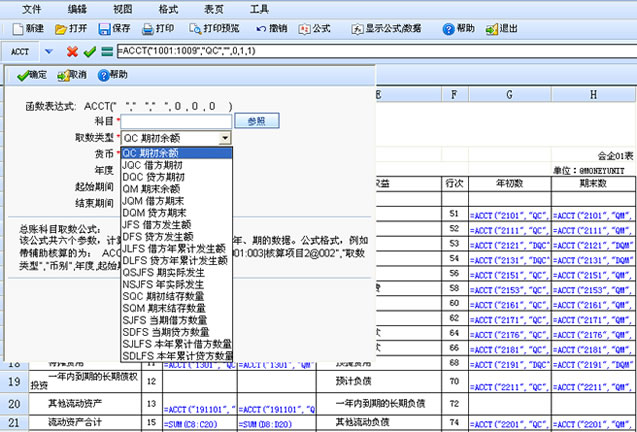
Task: Choose JLFS 借方年累计发生额 option
Action: coord(177,248)
